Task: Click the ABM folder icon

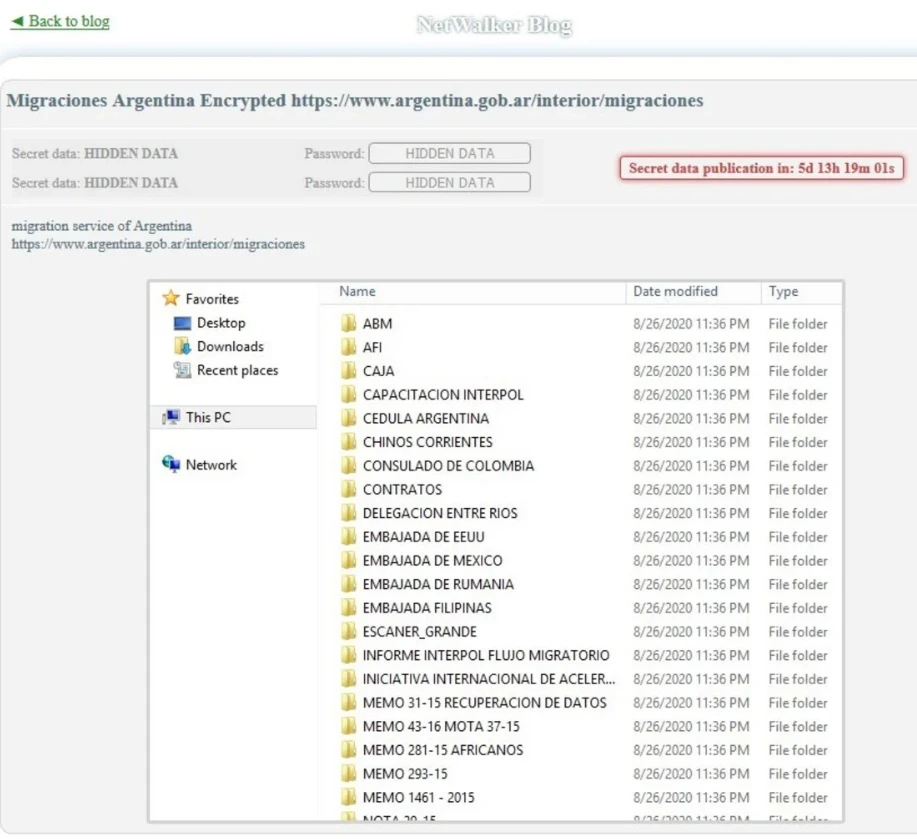Action: [348, 323]
